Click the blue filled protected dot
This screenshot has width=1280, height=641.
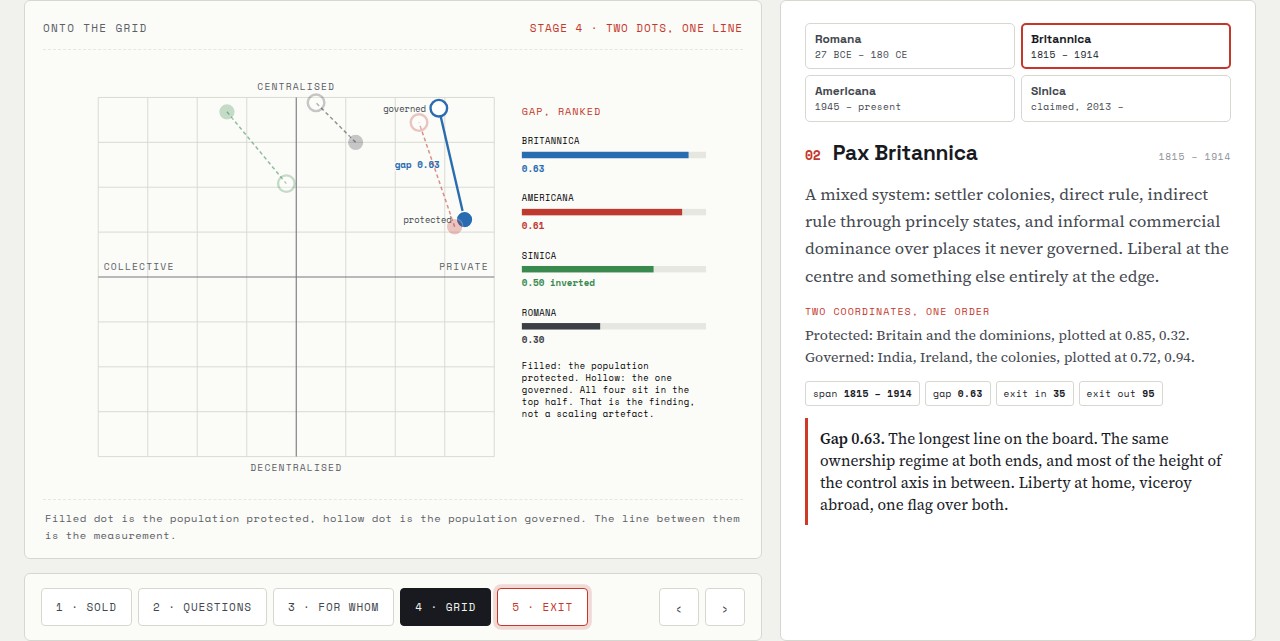coord(464,219)
